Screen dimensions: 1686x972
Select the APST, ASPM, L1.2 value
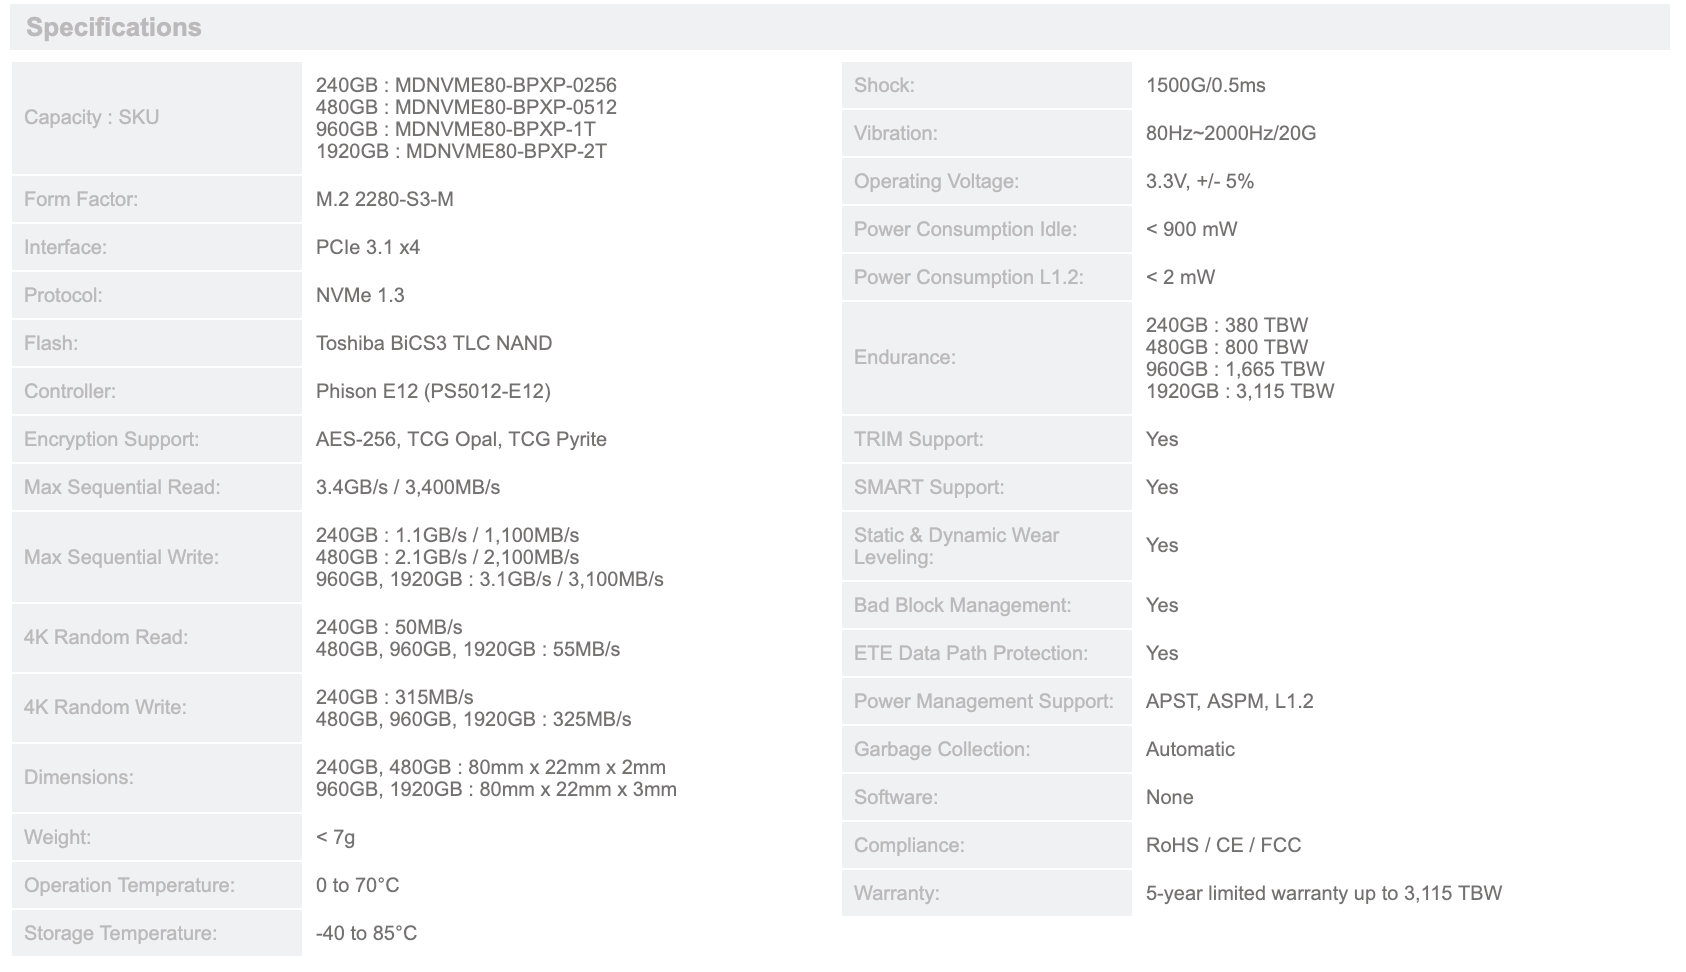click(1229, 701)
